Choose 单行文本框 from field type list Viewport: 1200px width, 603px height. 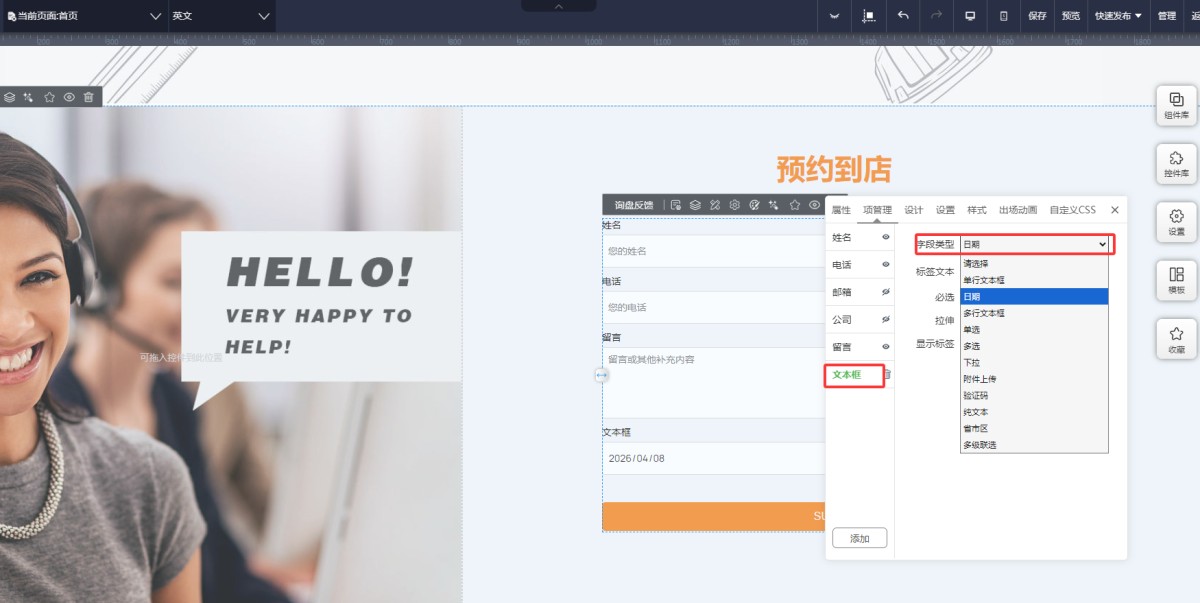click(x=1034, y=280)
